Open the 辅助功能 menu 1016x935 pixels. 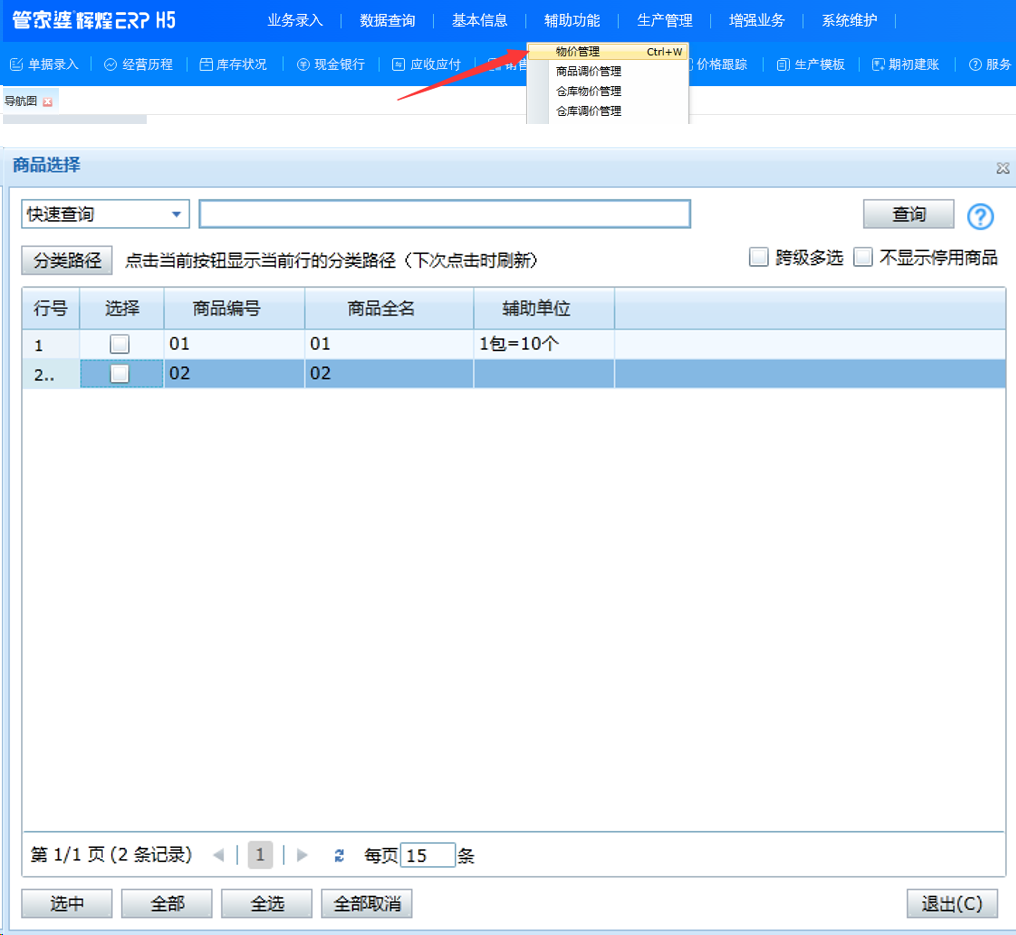(572, 20)
